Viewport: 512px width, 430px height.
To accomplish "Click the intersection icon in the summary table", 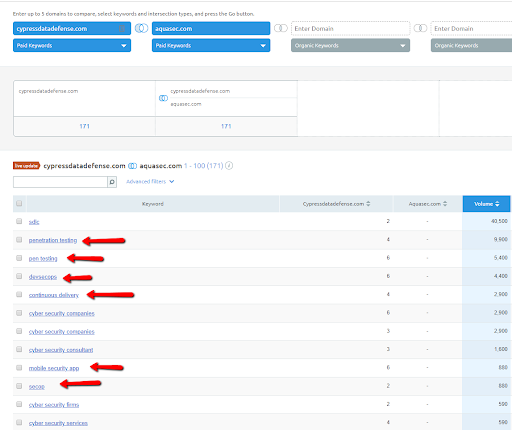I will [163, 98].
